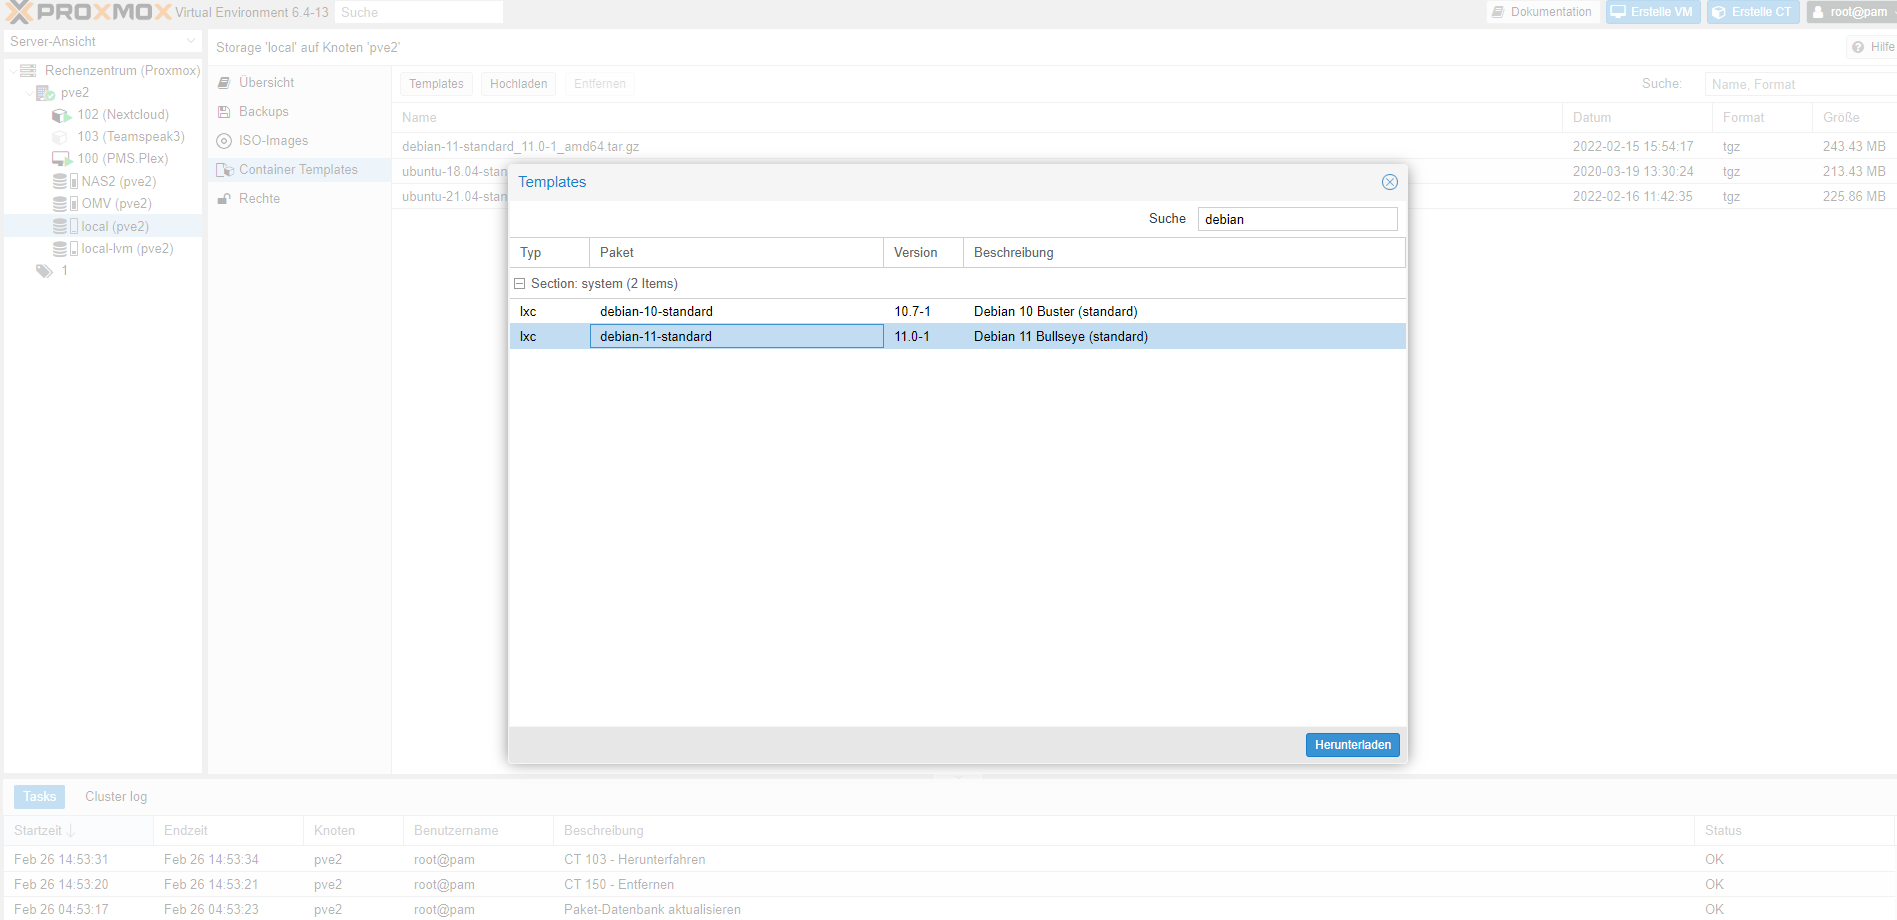Sort by Größe column header
This screenshot has width=1897, height=920.
point(1854,117)
